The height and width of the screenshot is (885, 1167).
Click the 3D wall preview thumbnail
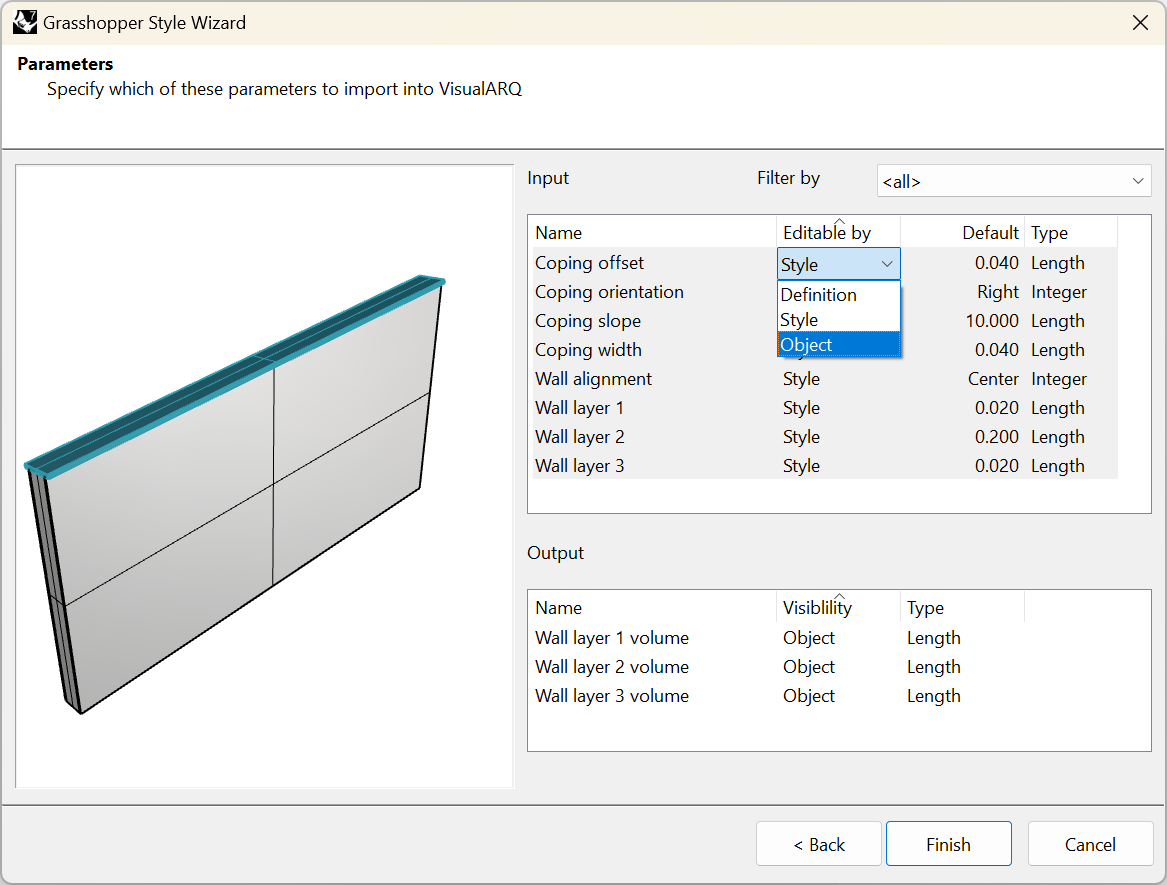tap(264, 476)
